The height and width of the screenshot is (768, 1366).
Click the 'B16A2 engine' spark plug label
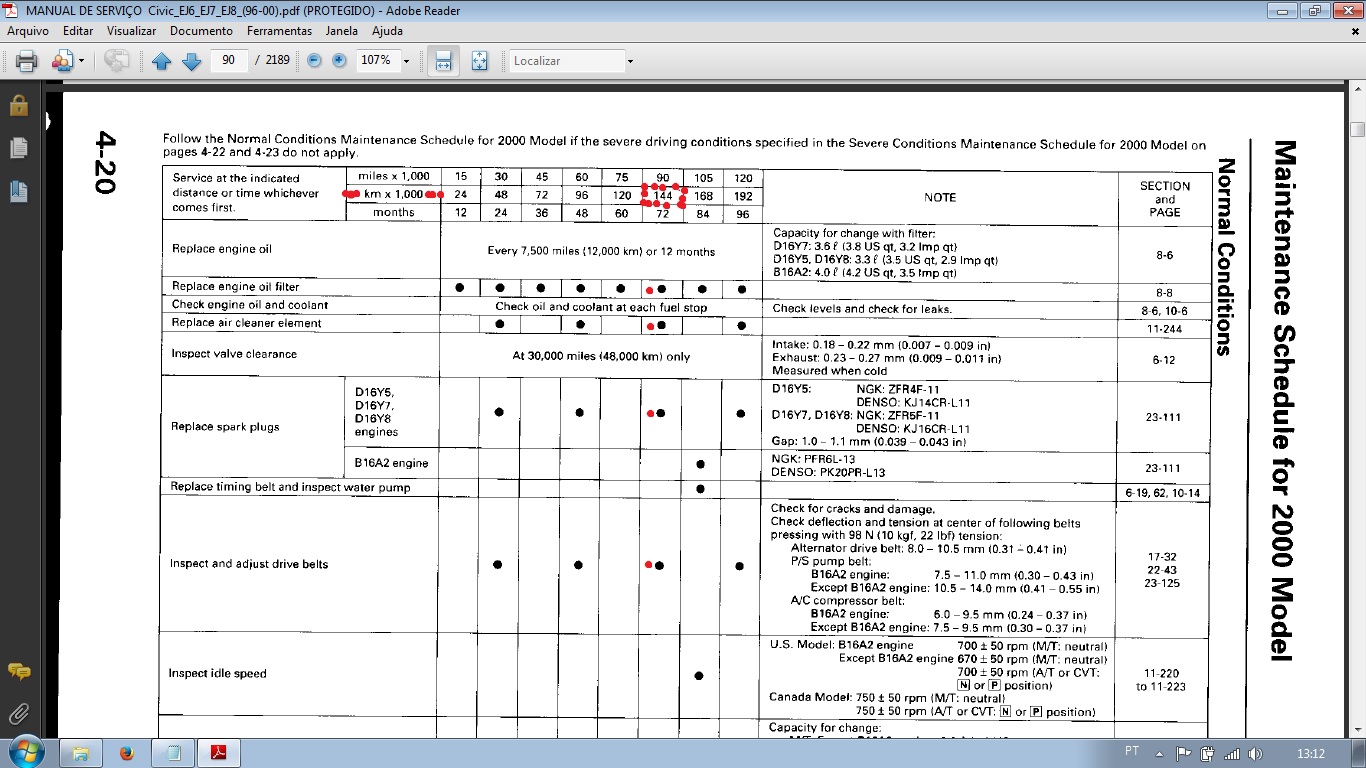392,464
